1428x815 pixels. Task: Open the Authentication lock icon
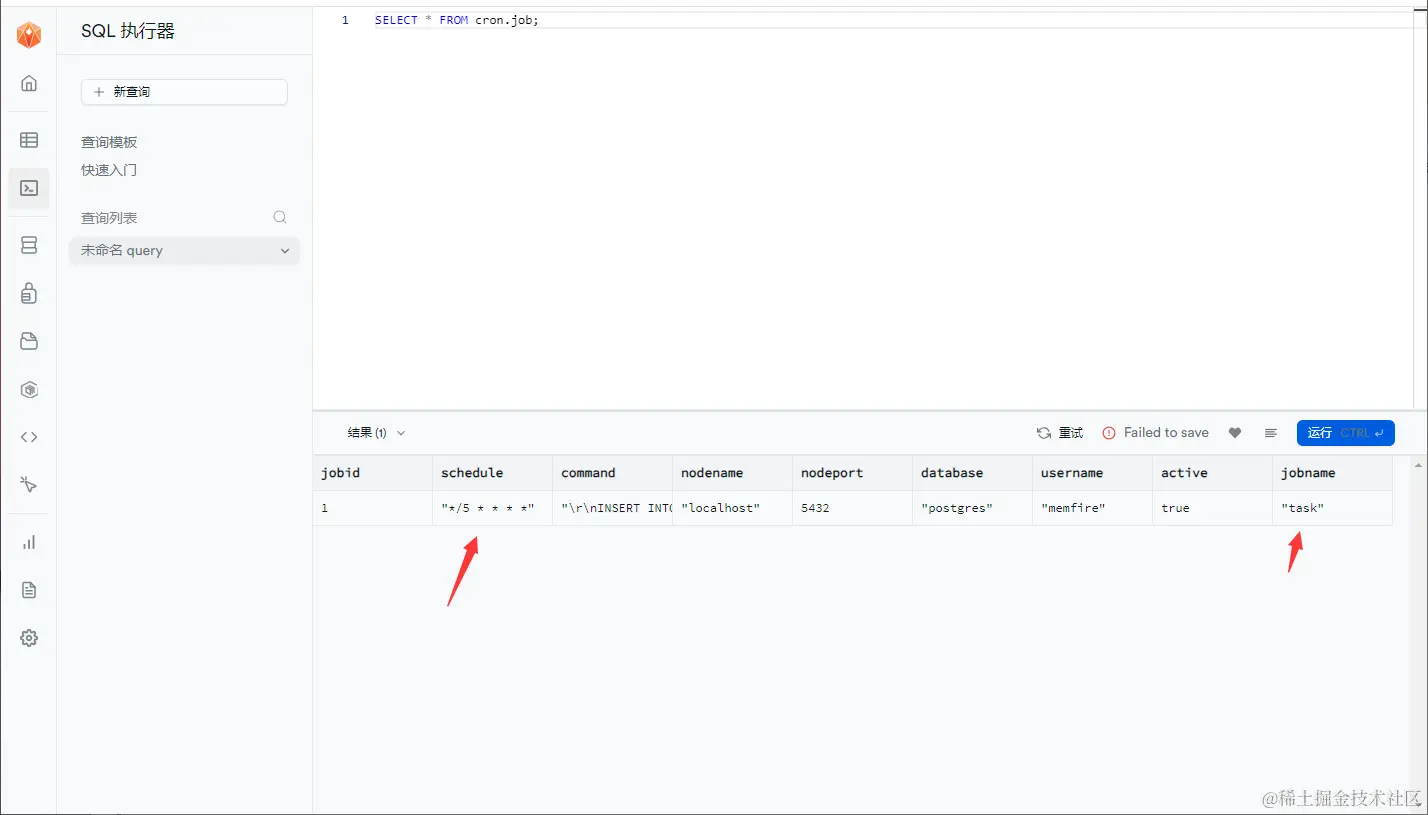tap(29, 293)
